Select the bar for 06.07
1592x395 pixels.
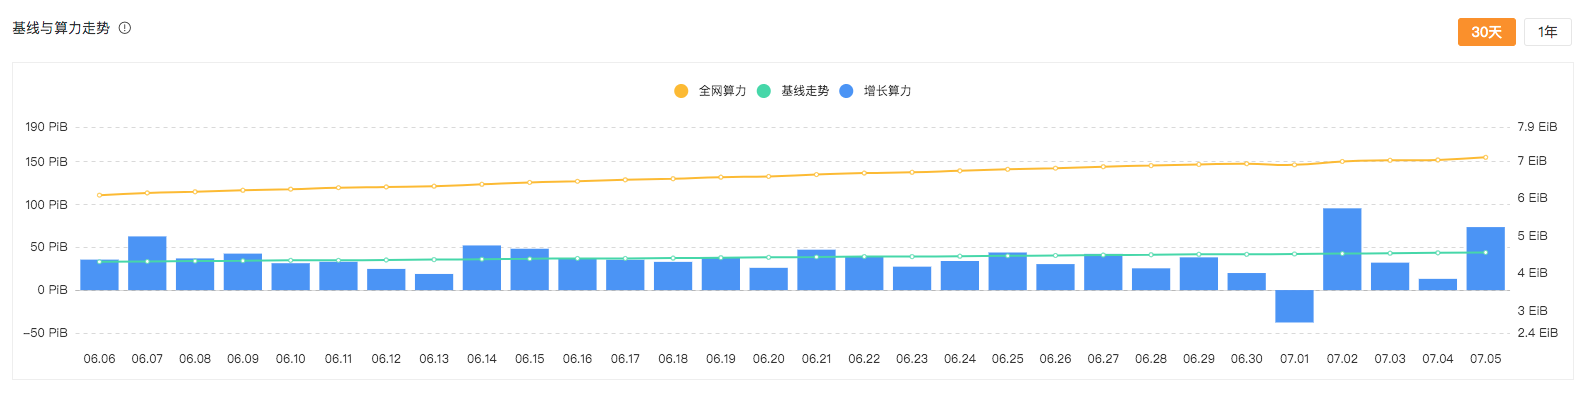(147, 263)
